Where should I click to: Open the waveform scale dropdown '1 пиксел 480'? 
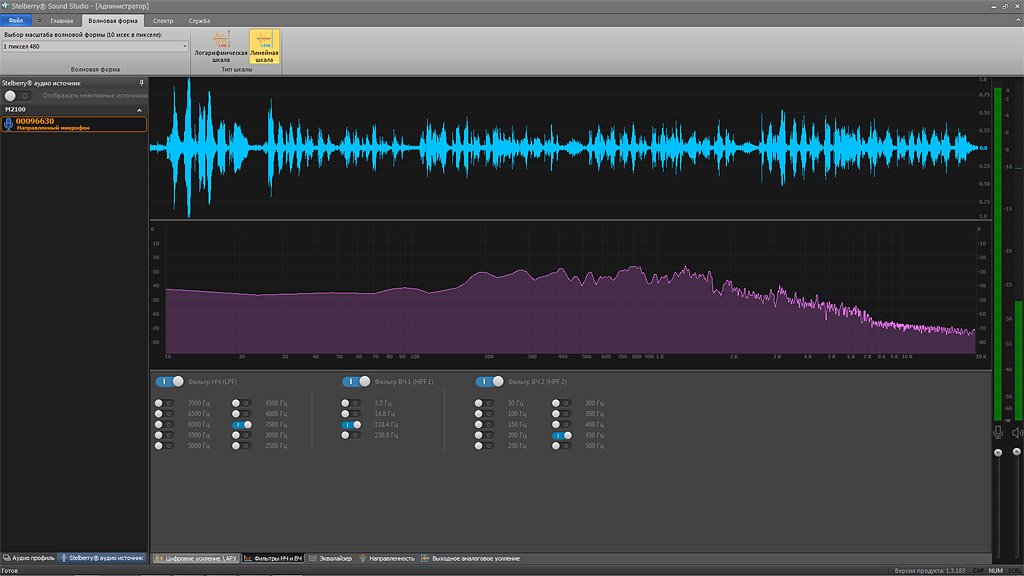95,46
